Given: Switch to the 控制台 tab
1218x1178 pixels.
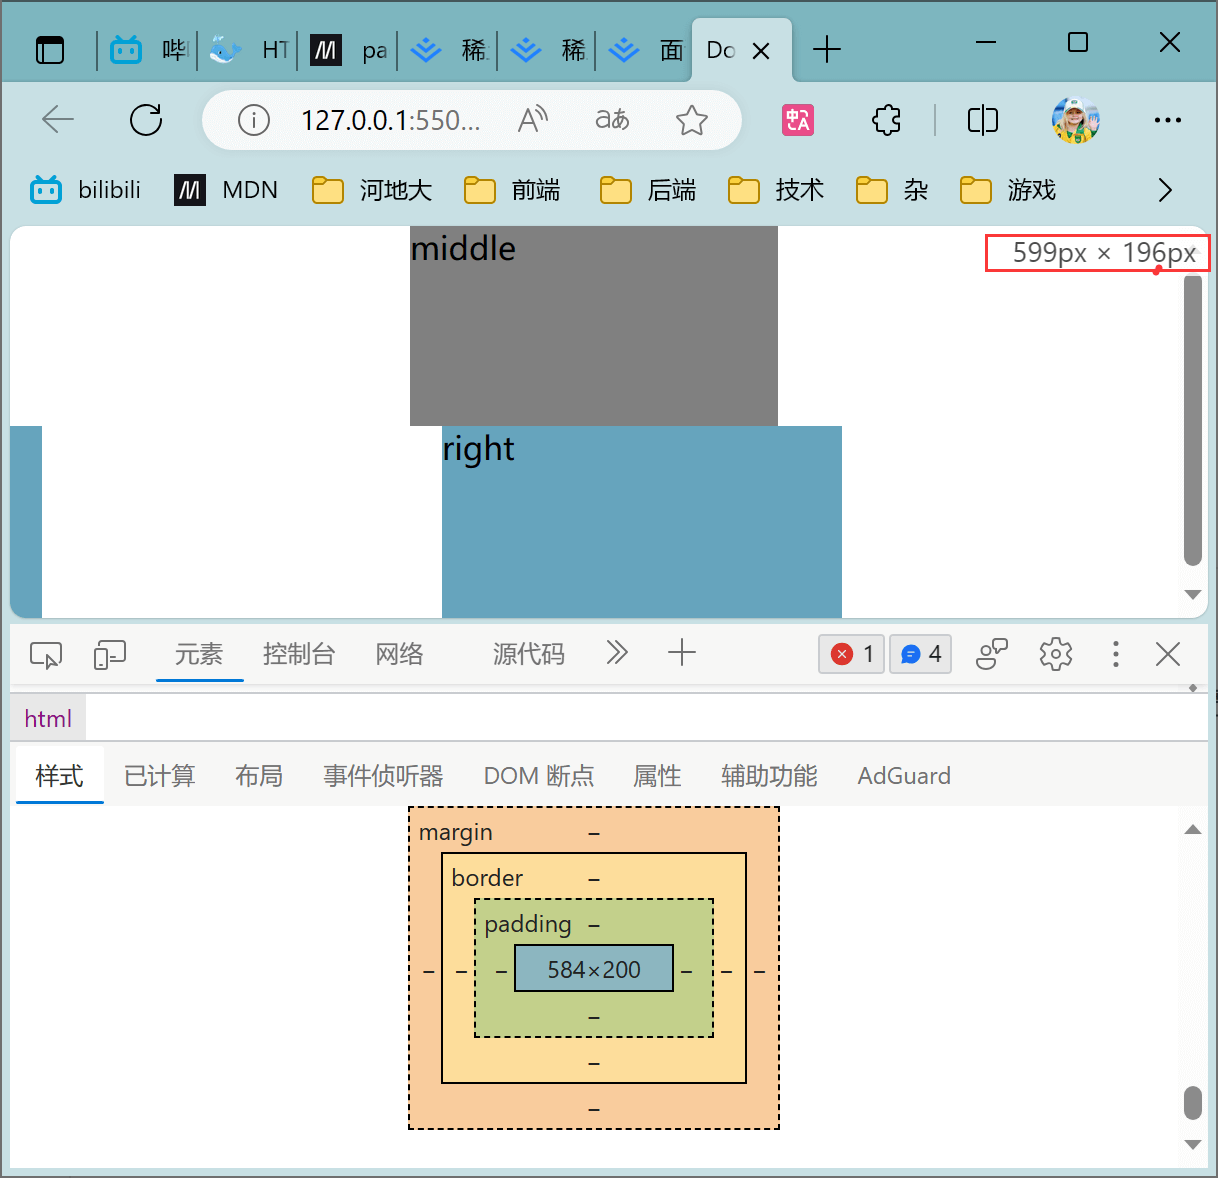Looking at the screenshot, I should click(298, 654).
